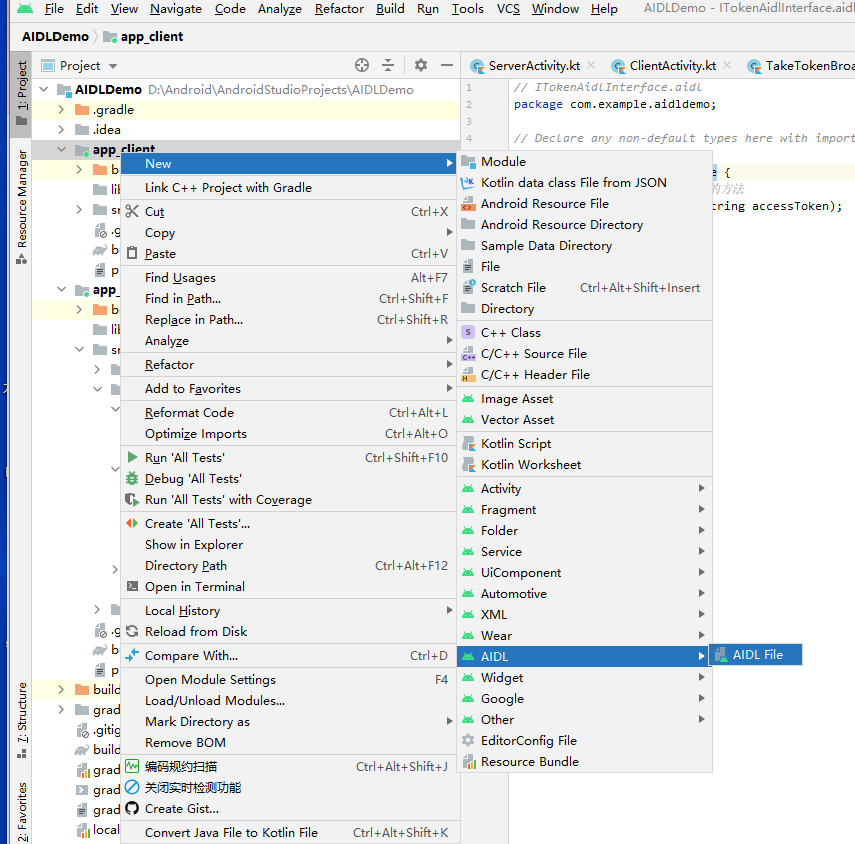Expand the Activity submenu arrow
Screen dimensions: 855x844
pyautogui.click(x=701, y=488)
